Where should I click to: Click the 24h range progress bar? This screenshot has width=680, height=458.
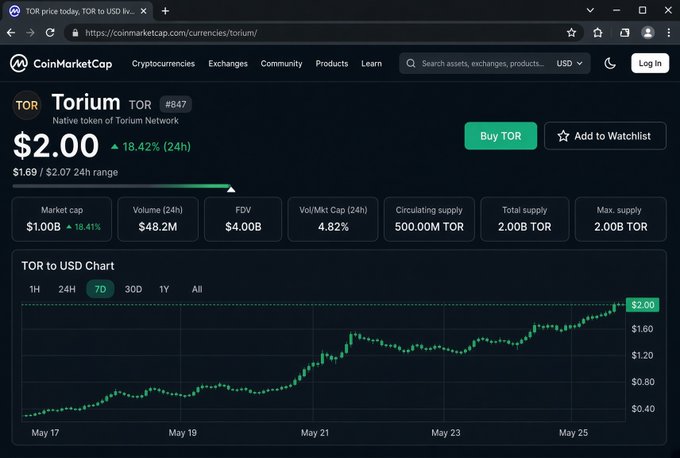[121, 186]
